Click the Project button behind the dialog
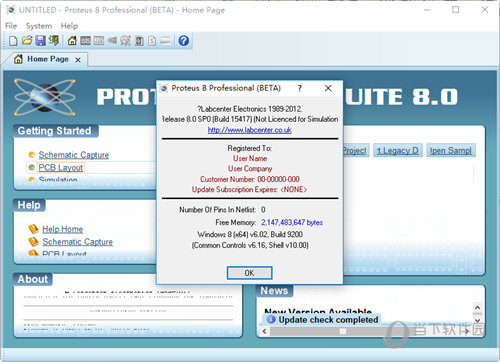Viewport: 500px width, 362px height. tap(355, 151)
